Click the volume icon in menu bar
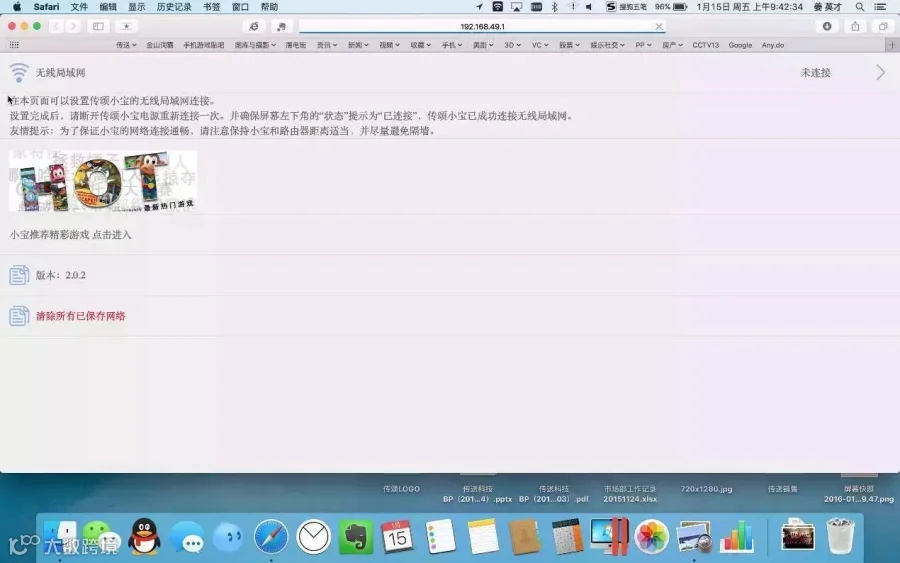This screenshot has width=900, height=563. tap(589, 7)
